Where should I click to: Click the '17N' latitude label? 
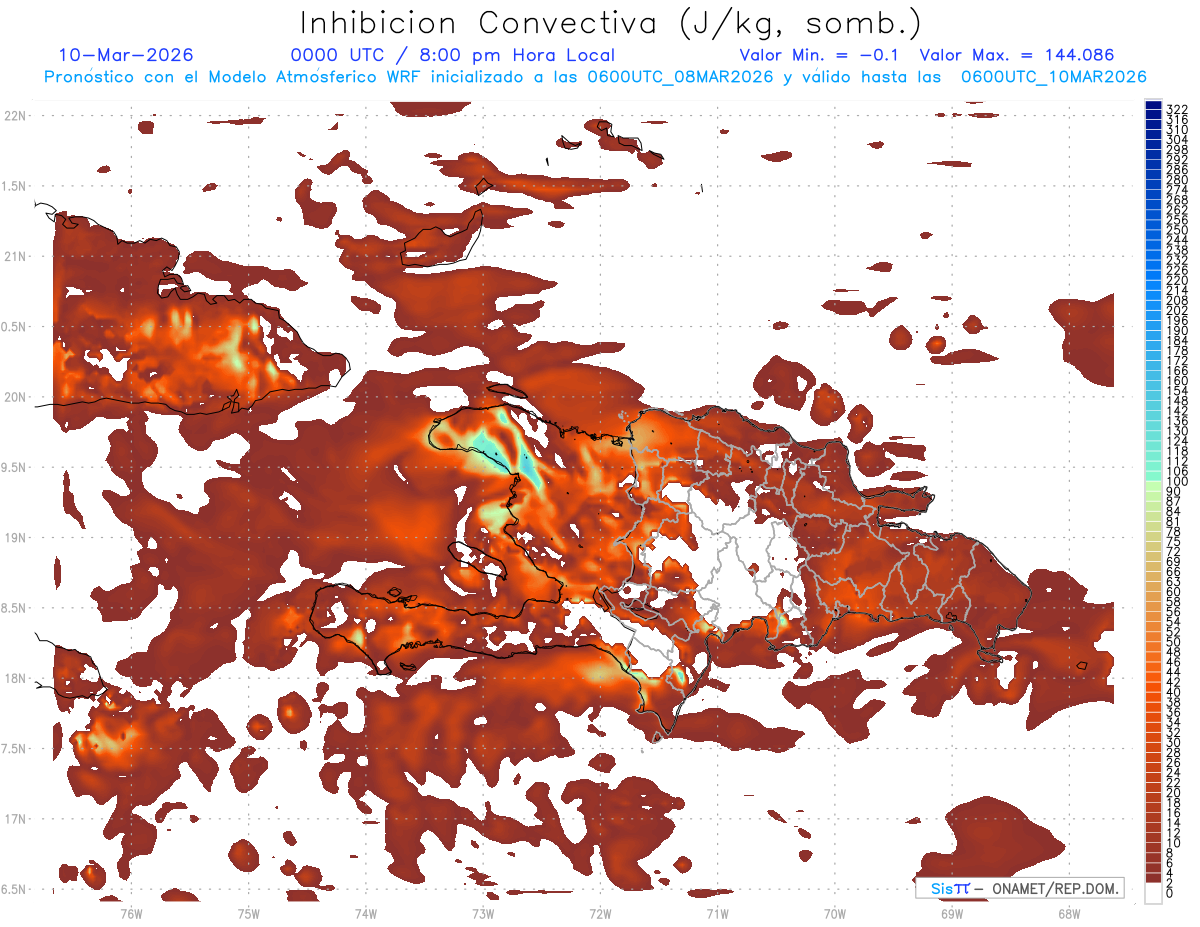[15, 819]
